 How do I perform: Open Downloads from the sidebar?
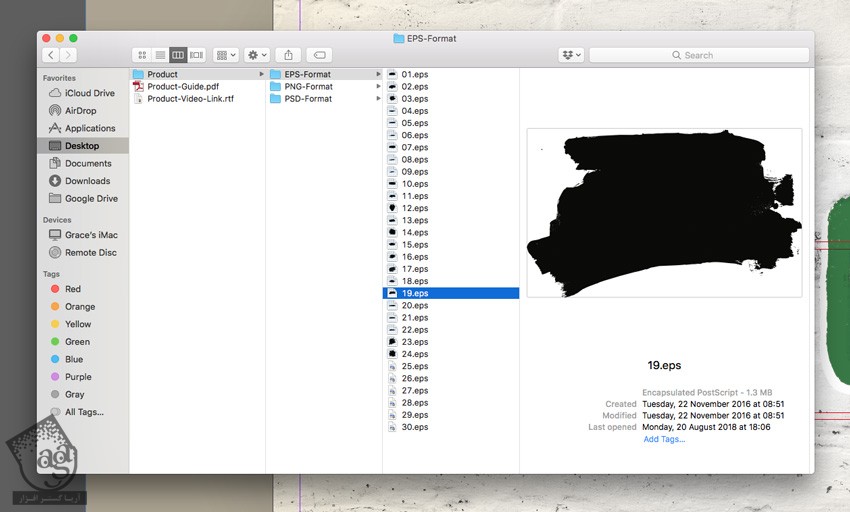[87, 181]
